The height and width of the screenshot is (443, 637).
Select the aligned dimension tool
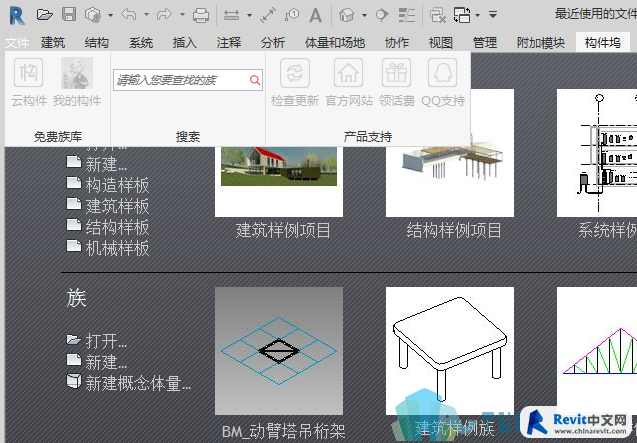[268, 15]
